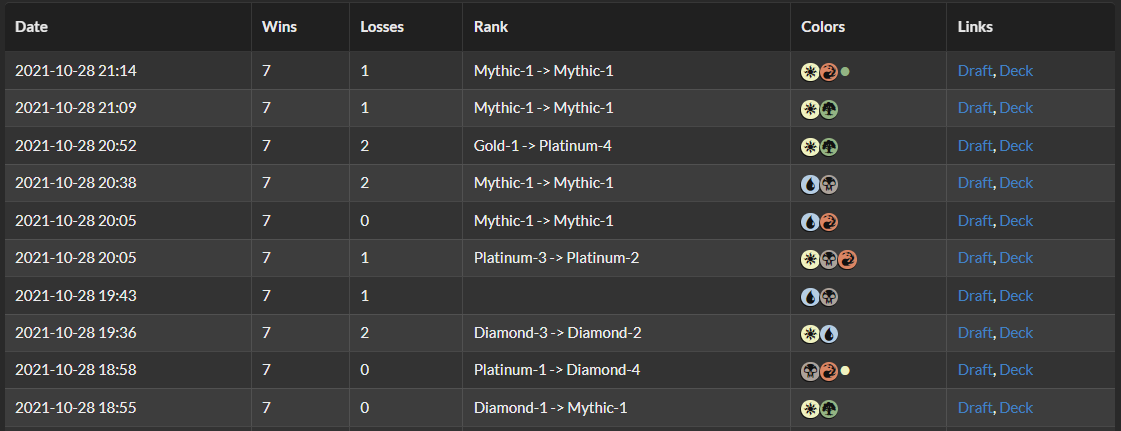Click the green tree mana icon in the 21:09 row
This screenshot has height=431, width=1121.
829,109
